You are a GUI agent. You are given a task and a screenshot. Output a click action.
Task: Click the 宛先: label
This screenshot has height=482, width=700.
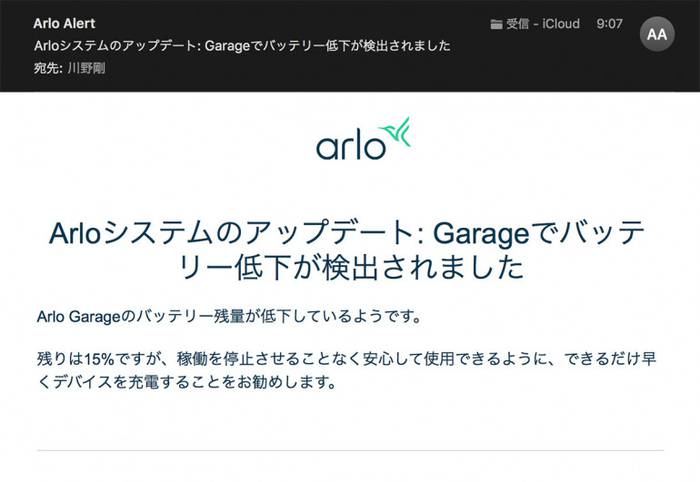click(49, 68)
